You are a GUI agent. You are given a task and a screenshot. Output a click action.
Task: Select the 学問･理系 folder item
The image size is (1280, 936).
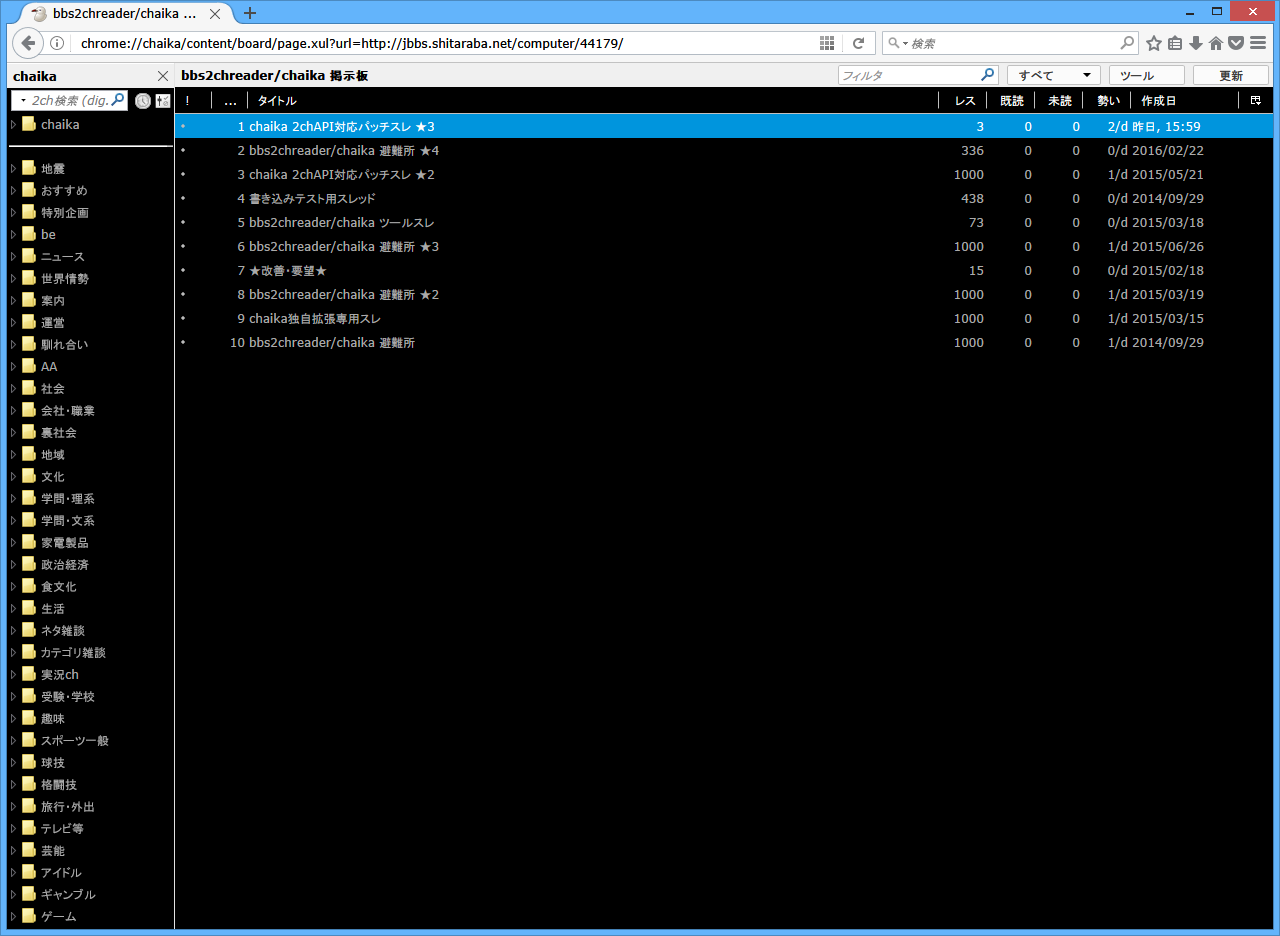coord(68,498)
